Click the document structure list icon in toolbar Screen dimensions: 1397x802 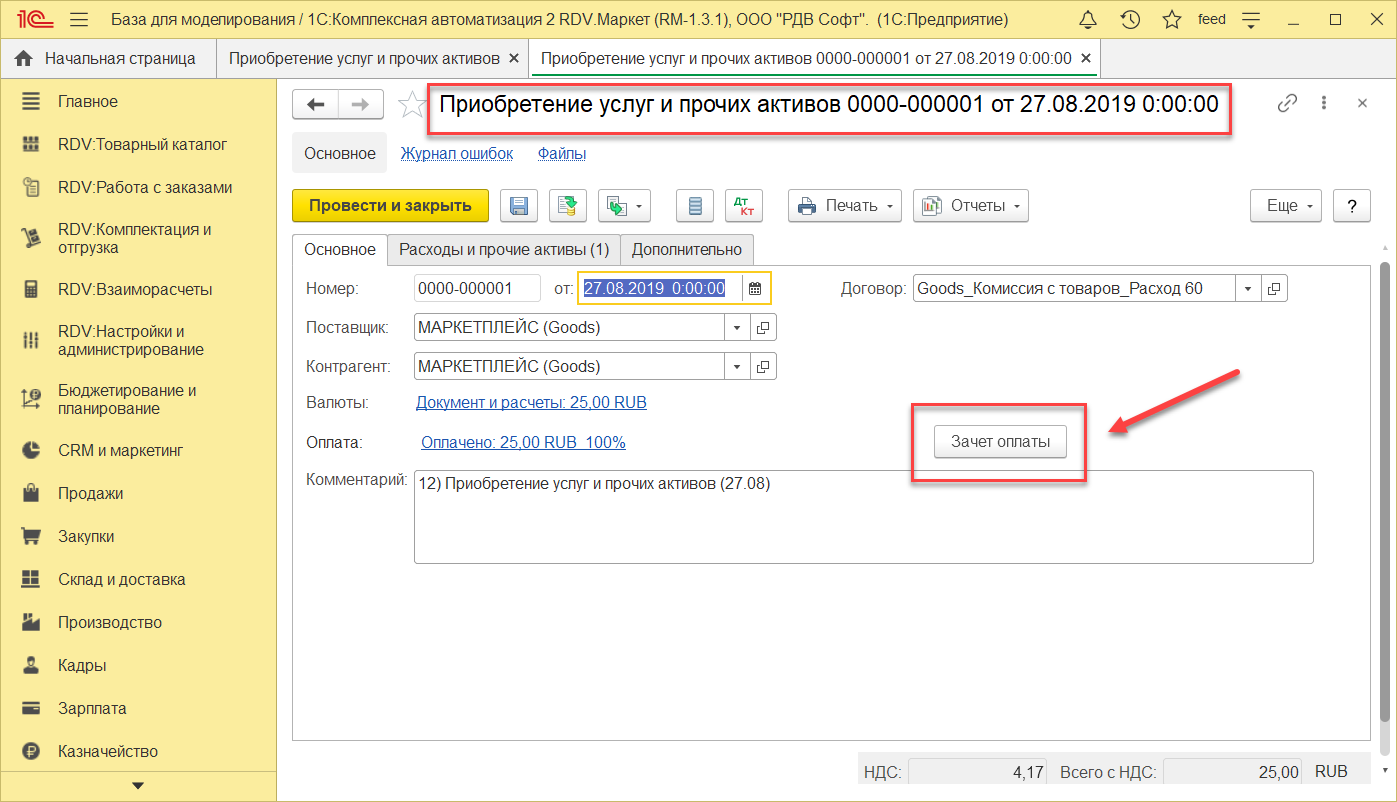click(x=695, y=206)
